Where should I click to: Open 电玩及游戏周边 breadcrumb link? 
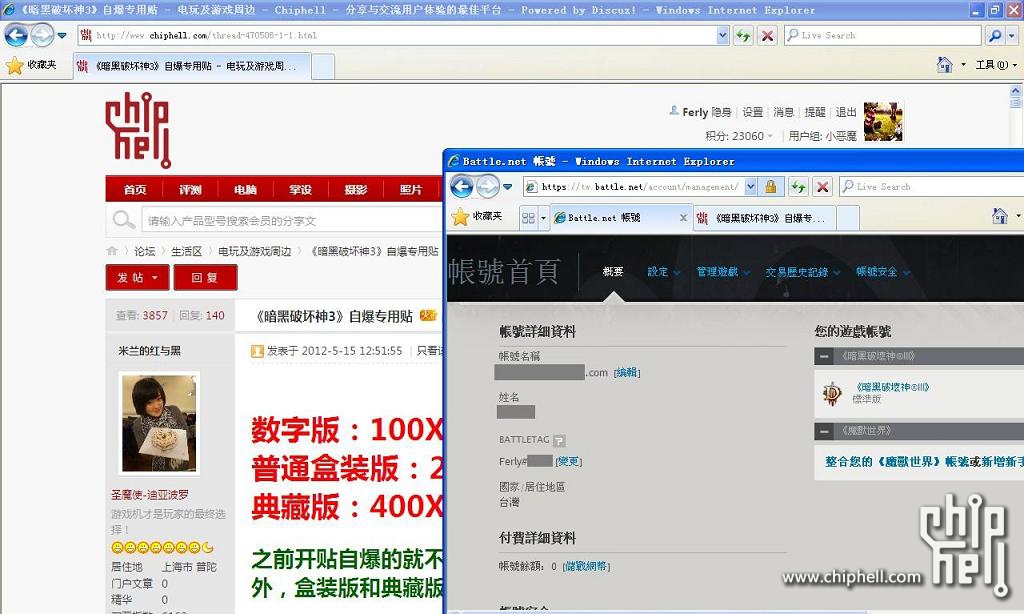pos(255,251)
